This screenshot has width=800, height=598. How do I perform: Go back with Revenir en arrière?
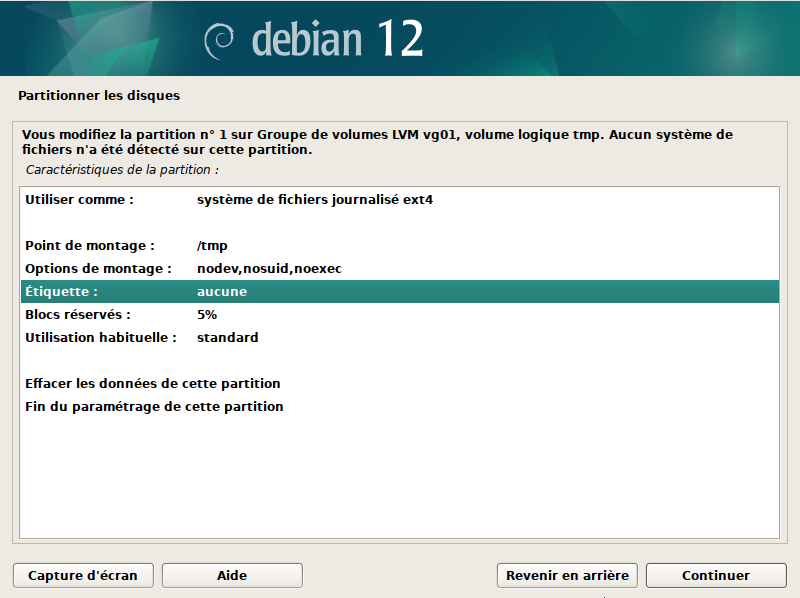coord(567,576)
